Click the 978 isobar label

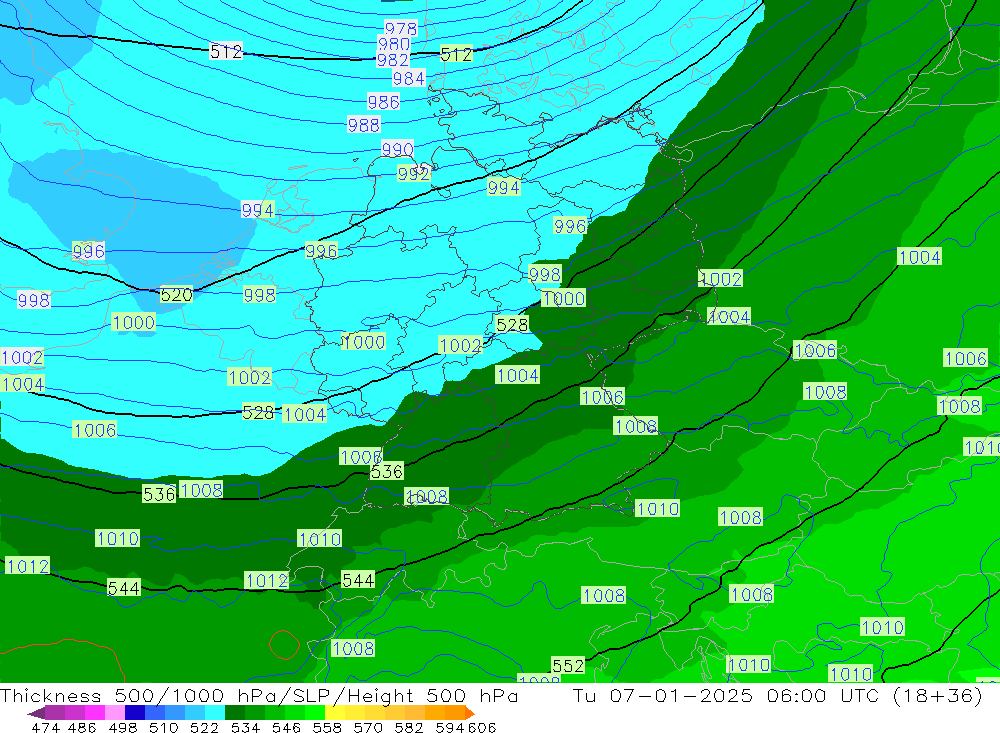(x=401, y=29)
